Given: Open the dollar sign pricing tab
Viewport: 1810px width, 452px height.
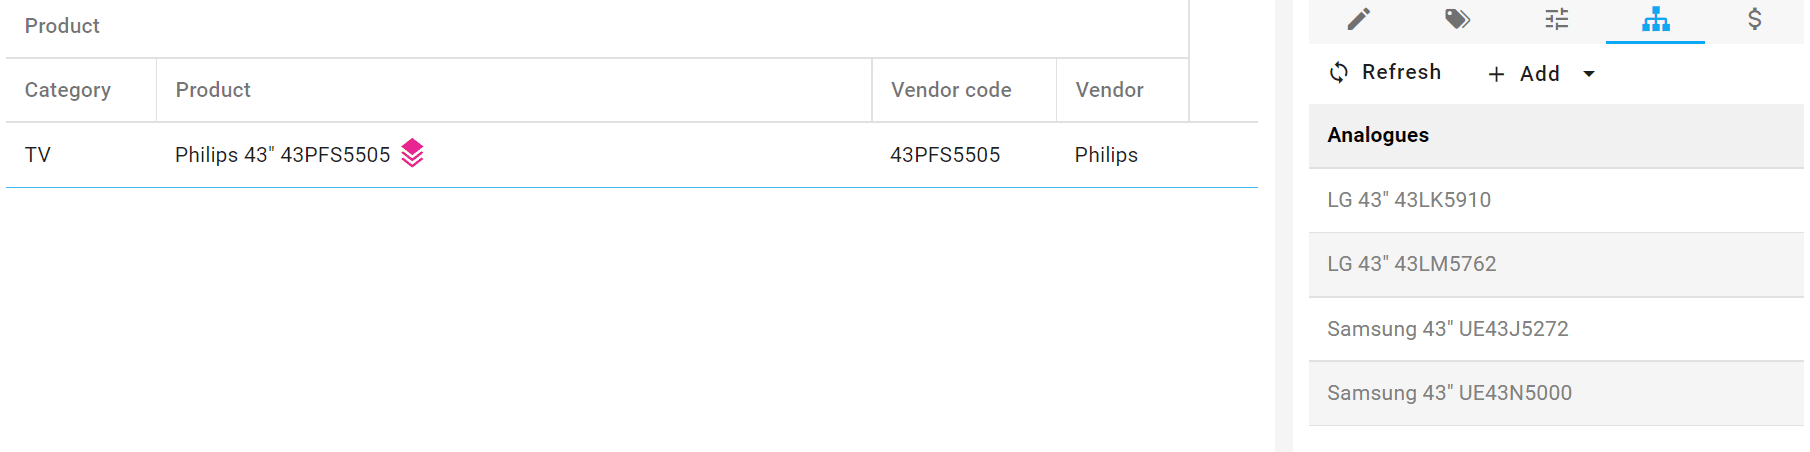Looking at the screenshot, I should (1754, 19).
